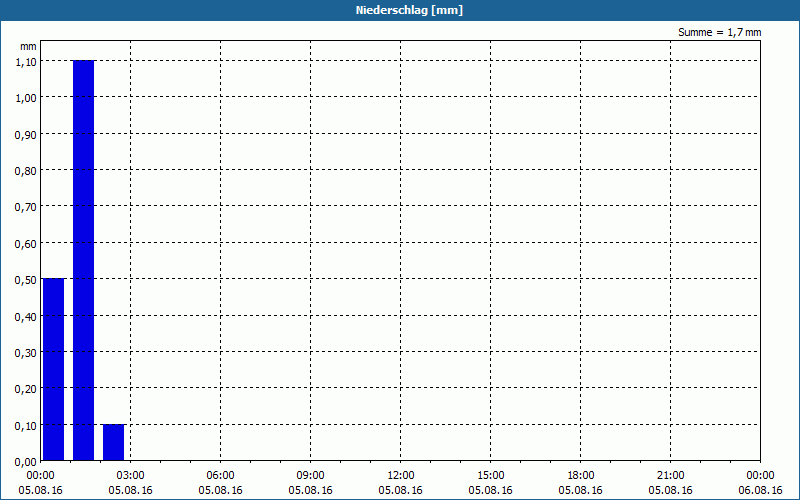
Task: Click the 06:00 time axis label
Action: [x=220, y=476]
